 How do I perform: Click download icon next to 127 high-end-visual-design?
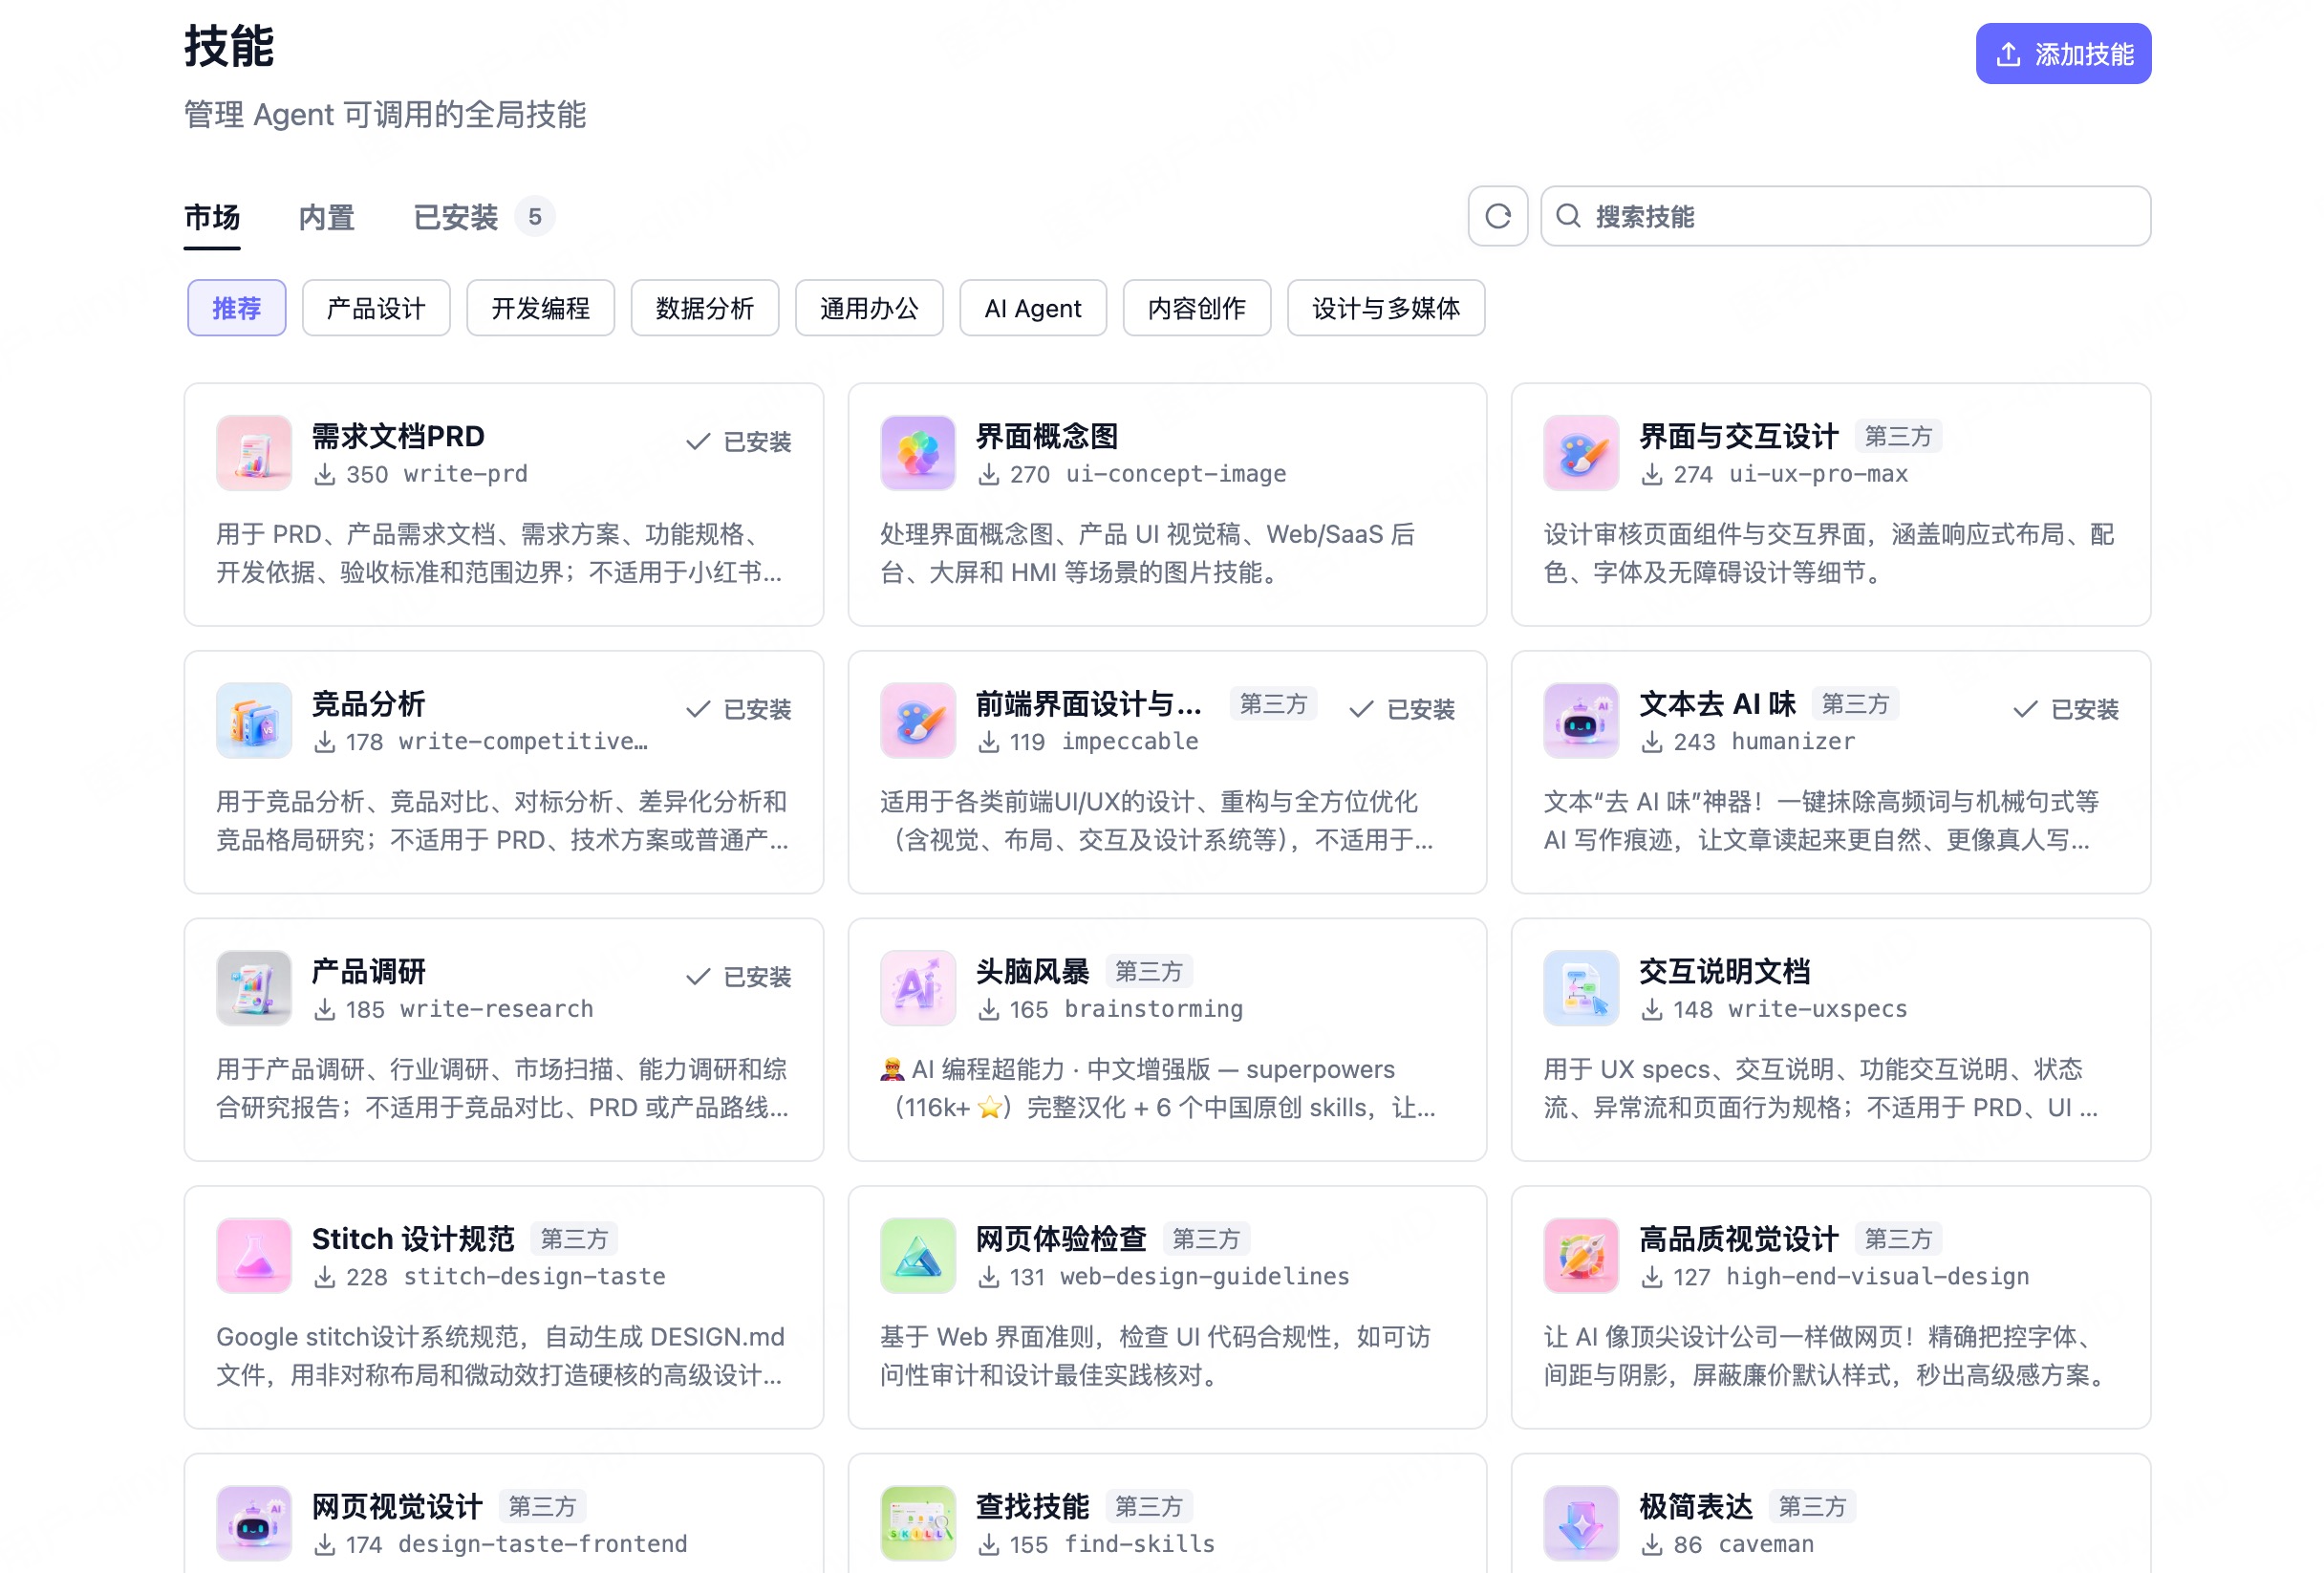click(1652, 1277)
